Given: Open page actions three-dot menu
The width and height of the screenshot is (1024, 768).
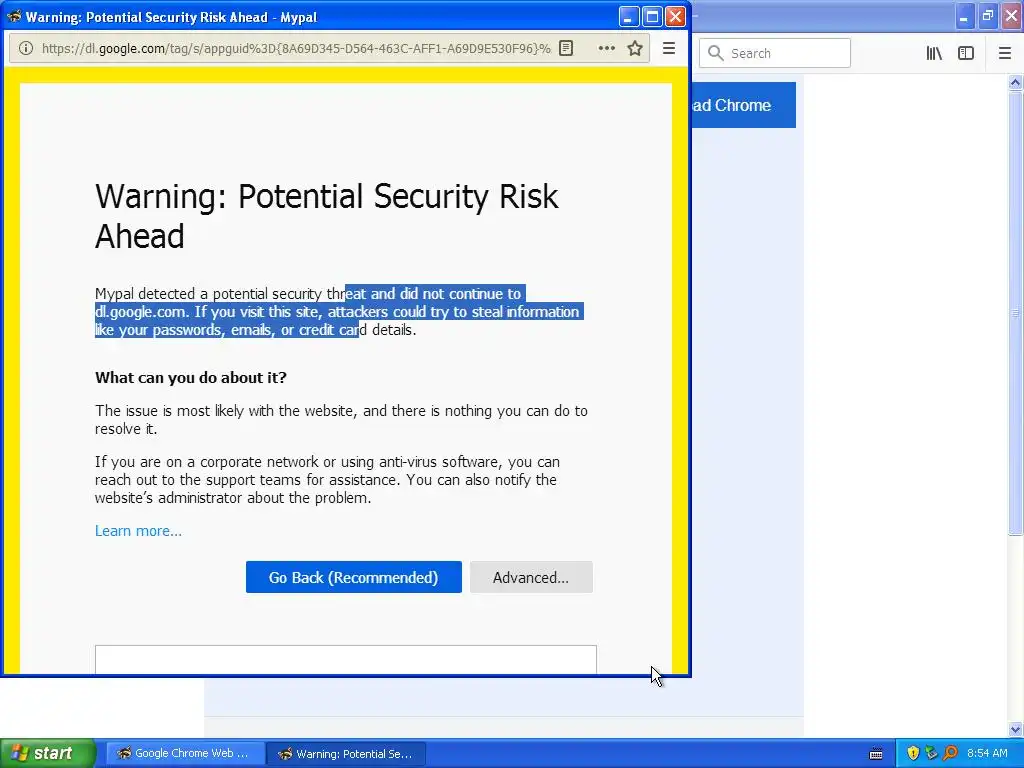Looking at the screenshot, I should tap(606, 48).
